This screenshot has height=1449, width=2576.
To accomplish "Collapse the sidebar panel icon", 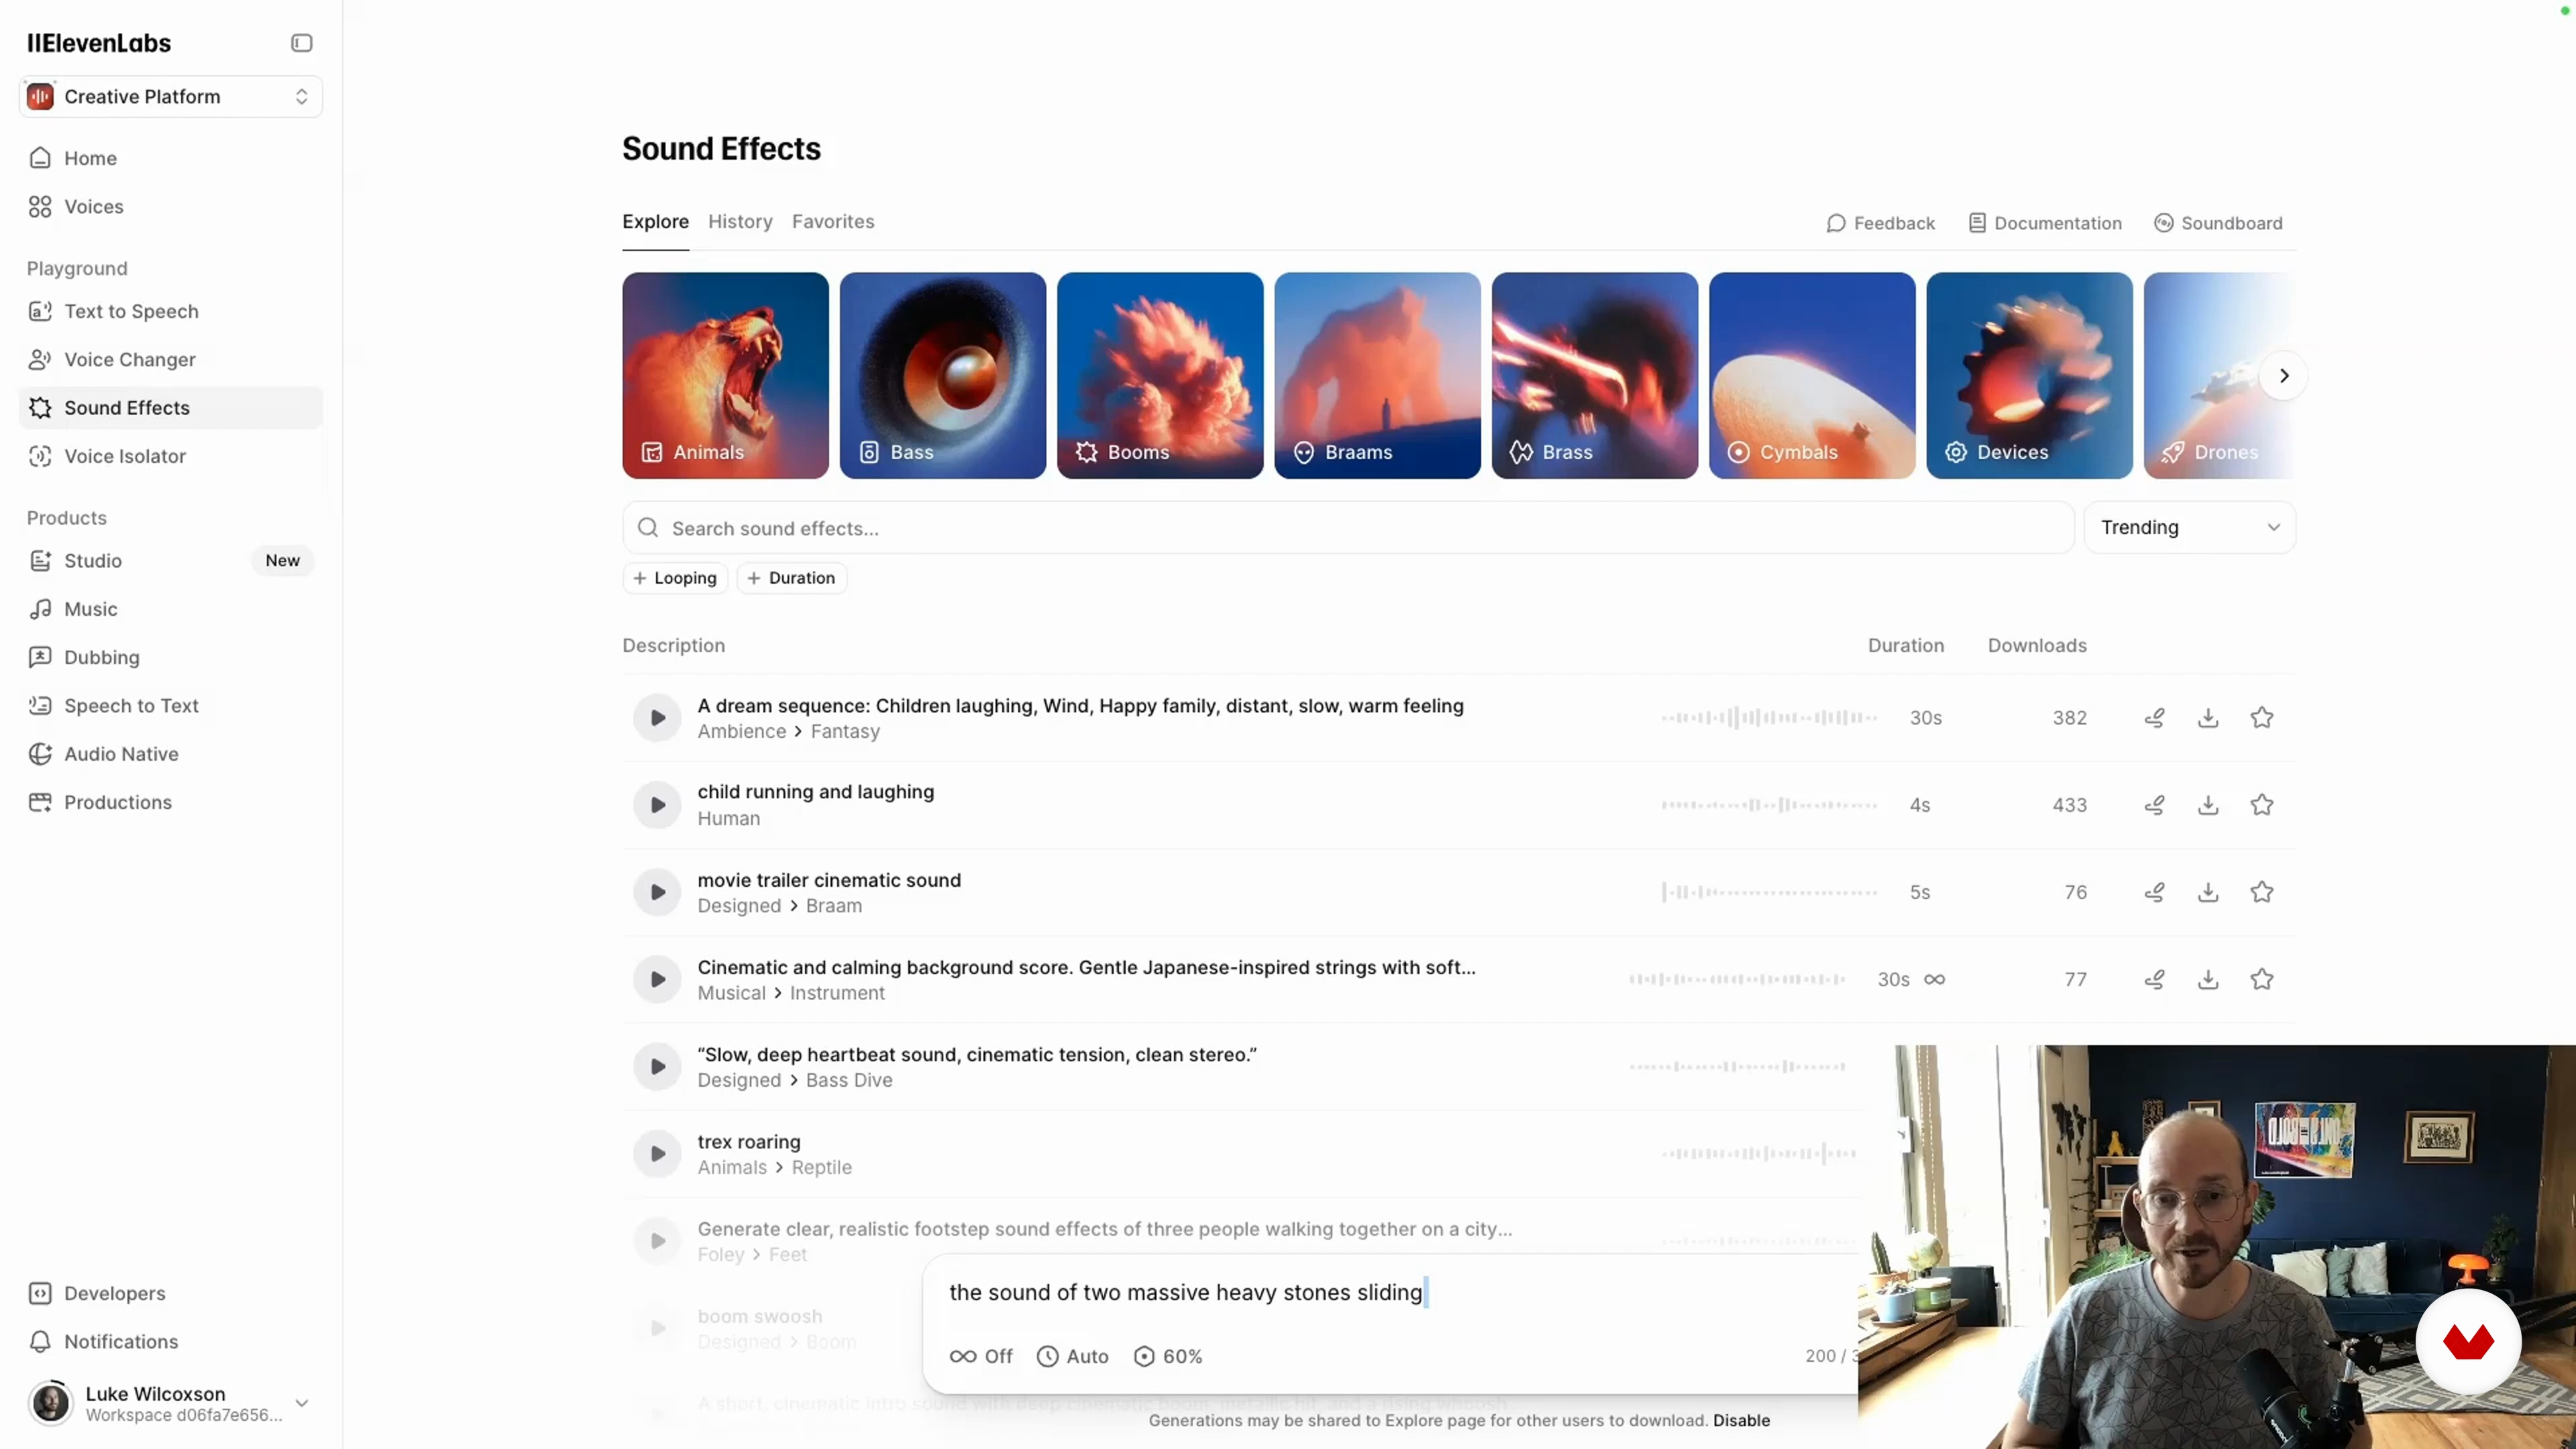I will (x=301, y=43).
